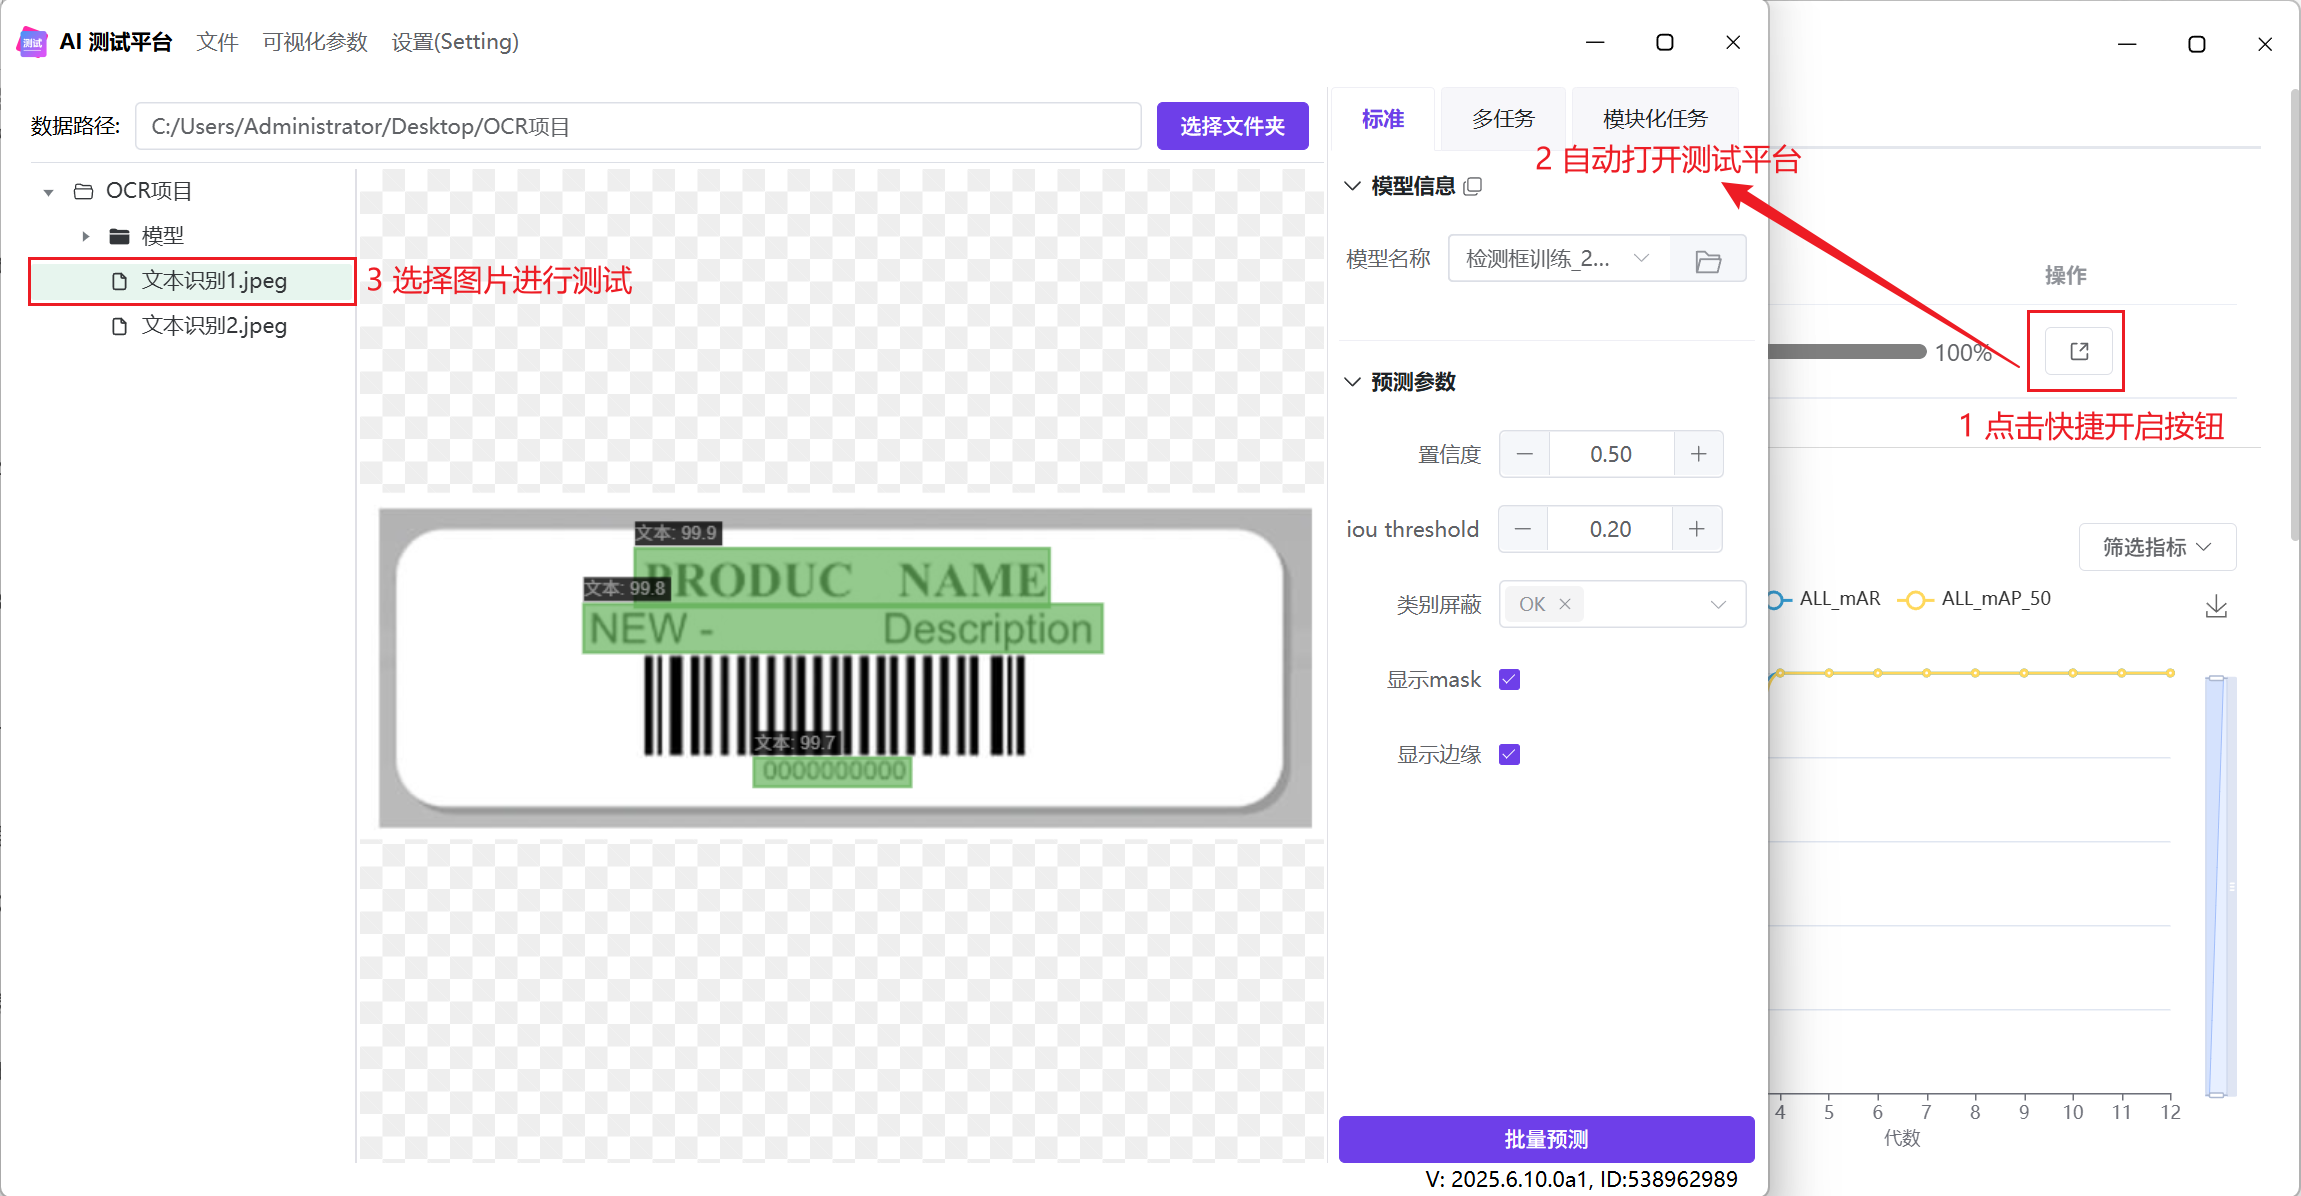The image size is (2301, 1196).
Task: Increase 置信度 with plus button
Action: pyautogui.click(x=1698, y=454)
